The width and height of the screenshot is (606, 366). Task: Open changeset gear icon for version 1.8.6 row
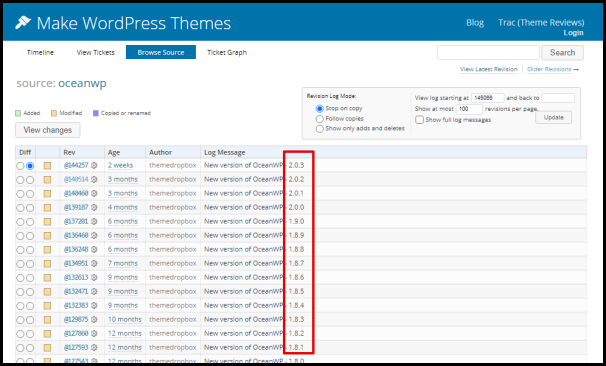tap(94, 277)
